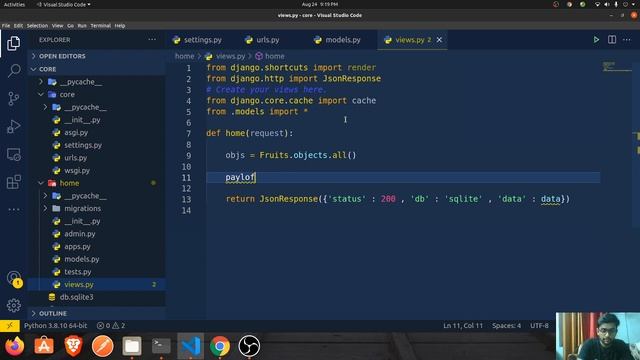
Task: Expand the top-level __pycache__ folder
Action: (x=97, y=82)
